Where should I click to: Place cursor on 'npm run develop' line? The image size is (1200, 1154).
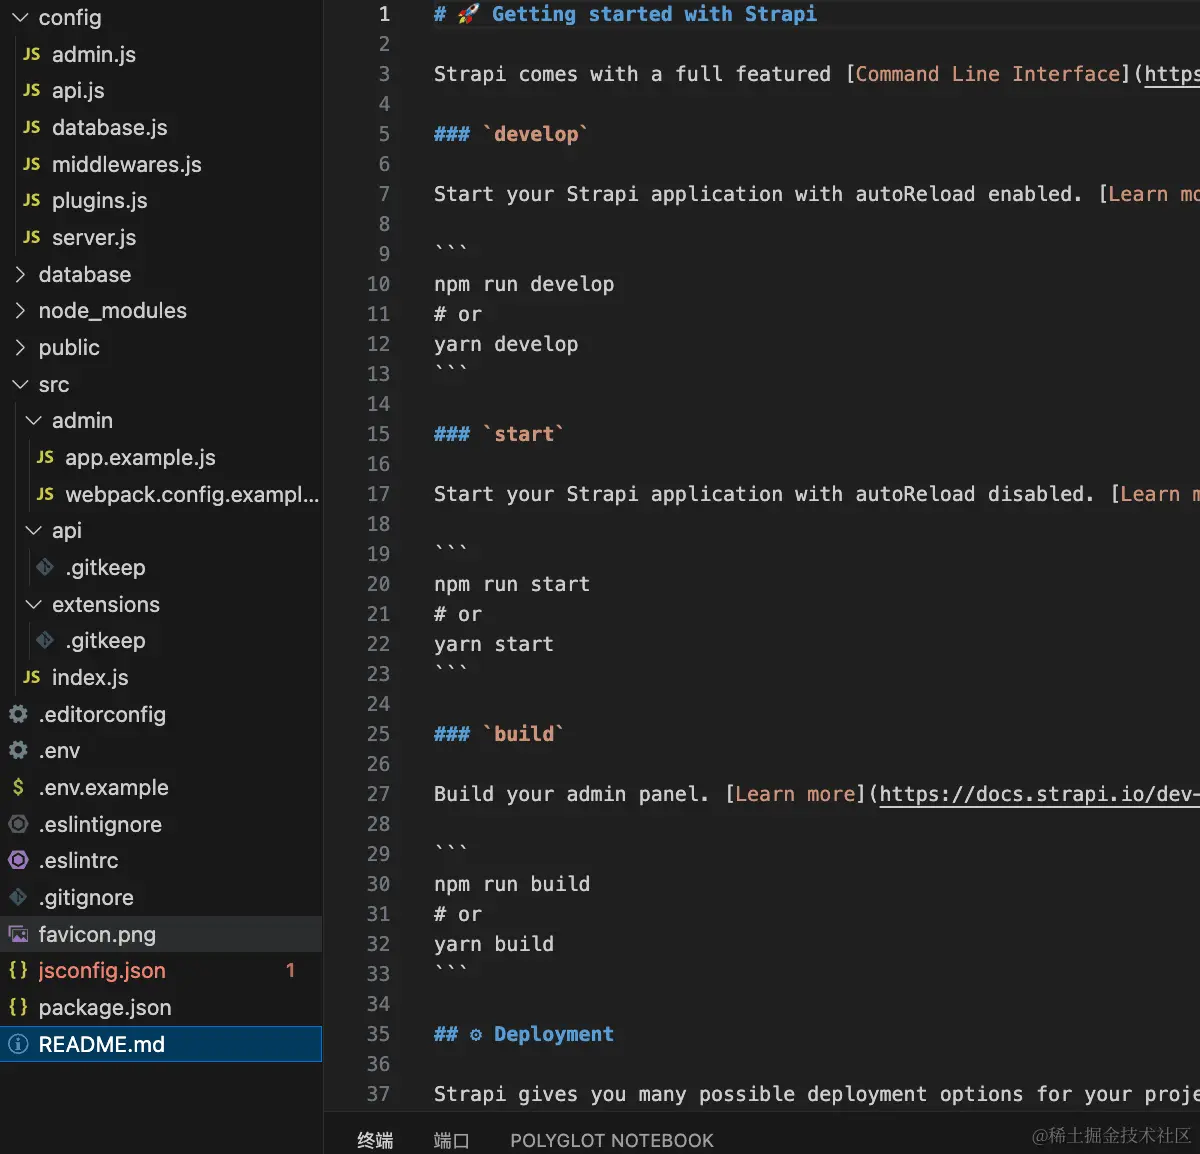click(x=524, y=284)
